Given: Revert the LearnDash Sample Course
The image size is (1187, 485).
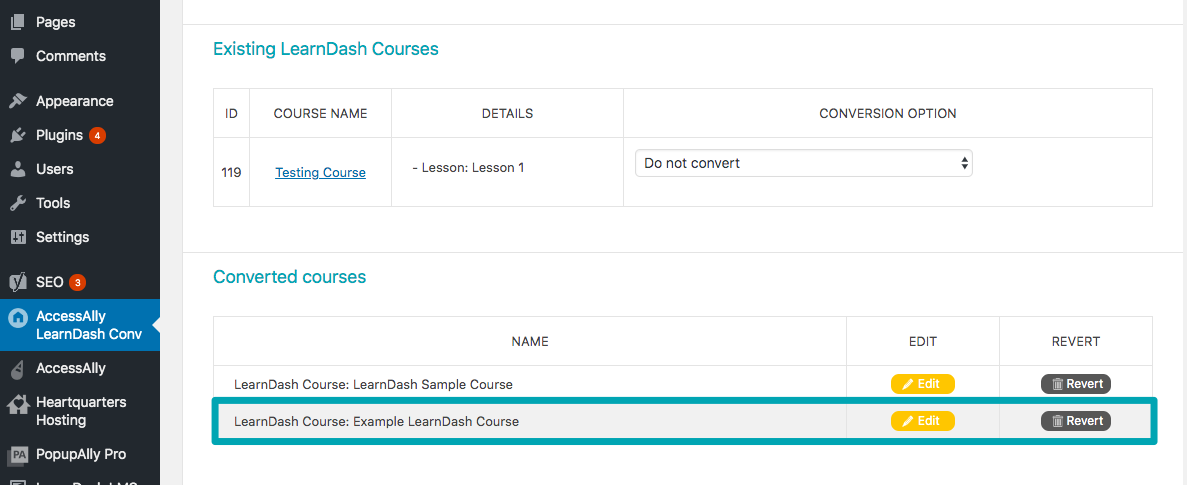Looking at the screenshot, I should pyautogui.click(x=1076, y=384).
